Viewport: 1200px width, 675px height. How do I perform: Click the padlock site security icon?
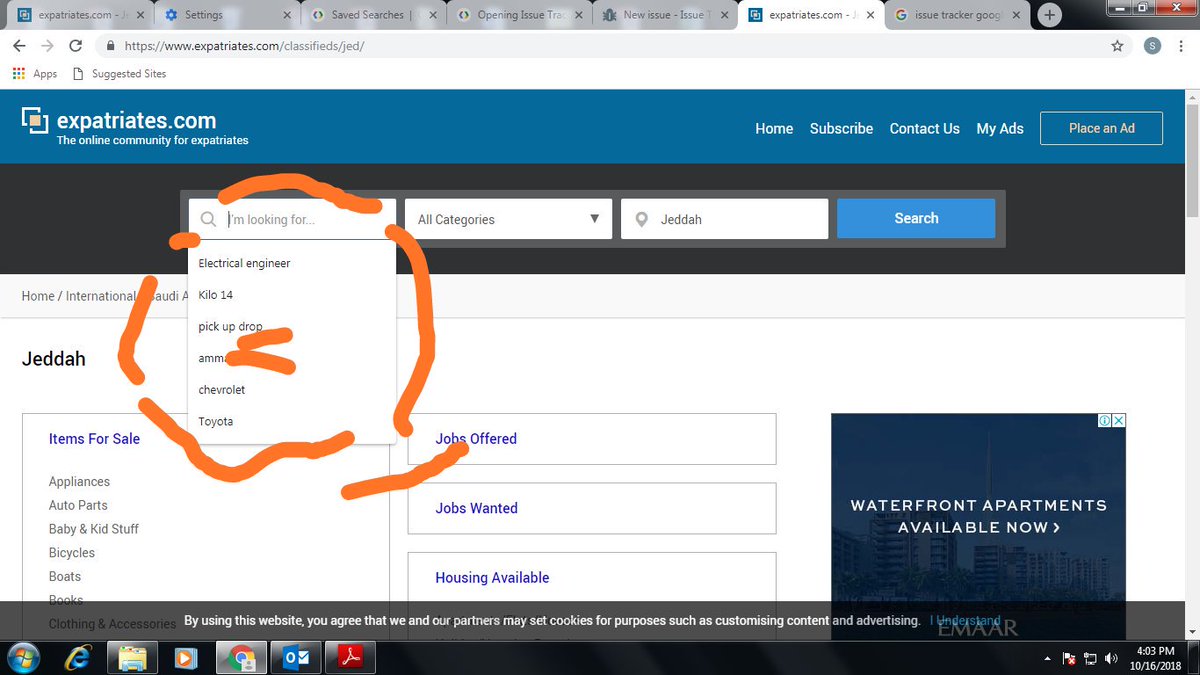[110, 46]
